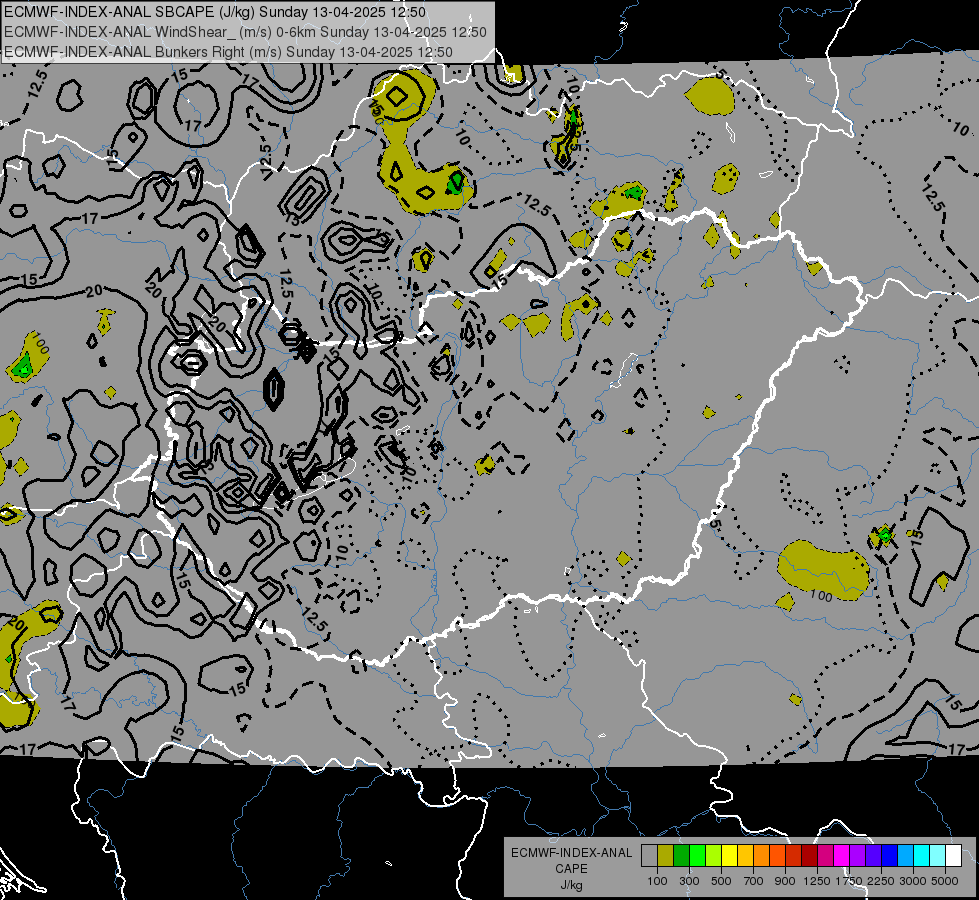Select the dark green legend swatch

(682, 855)
